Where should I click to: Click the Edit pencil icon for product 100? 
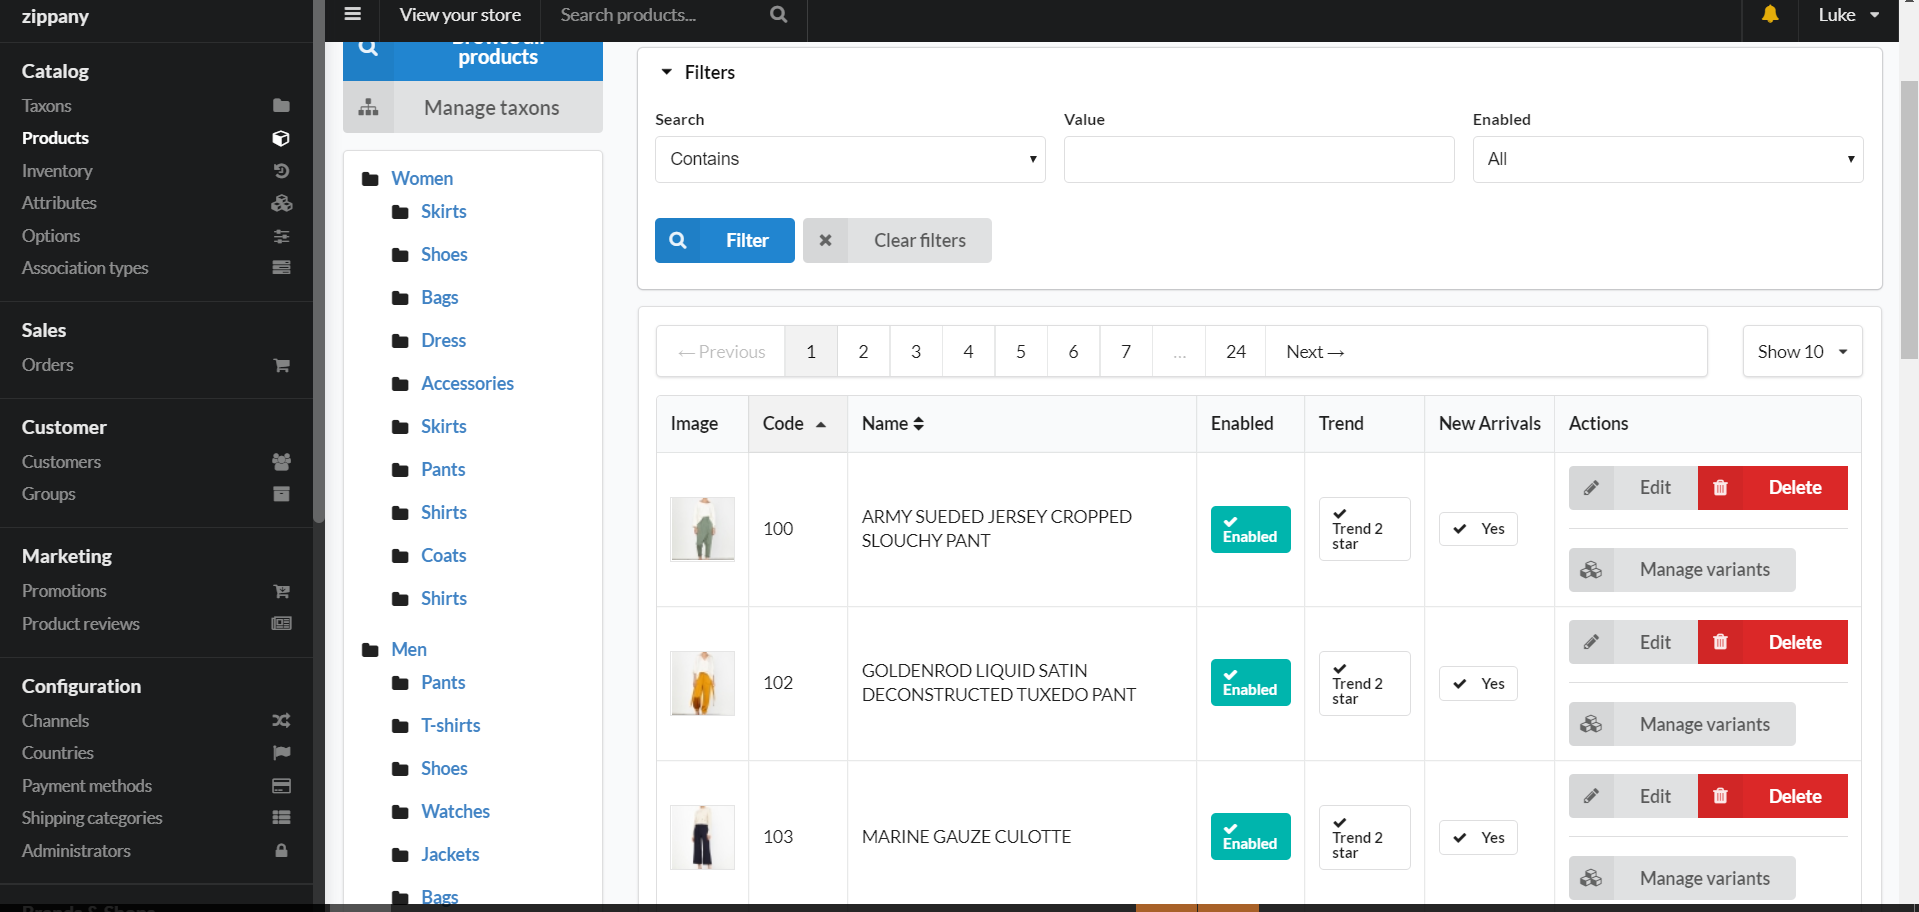tap(1592, 487)
